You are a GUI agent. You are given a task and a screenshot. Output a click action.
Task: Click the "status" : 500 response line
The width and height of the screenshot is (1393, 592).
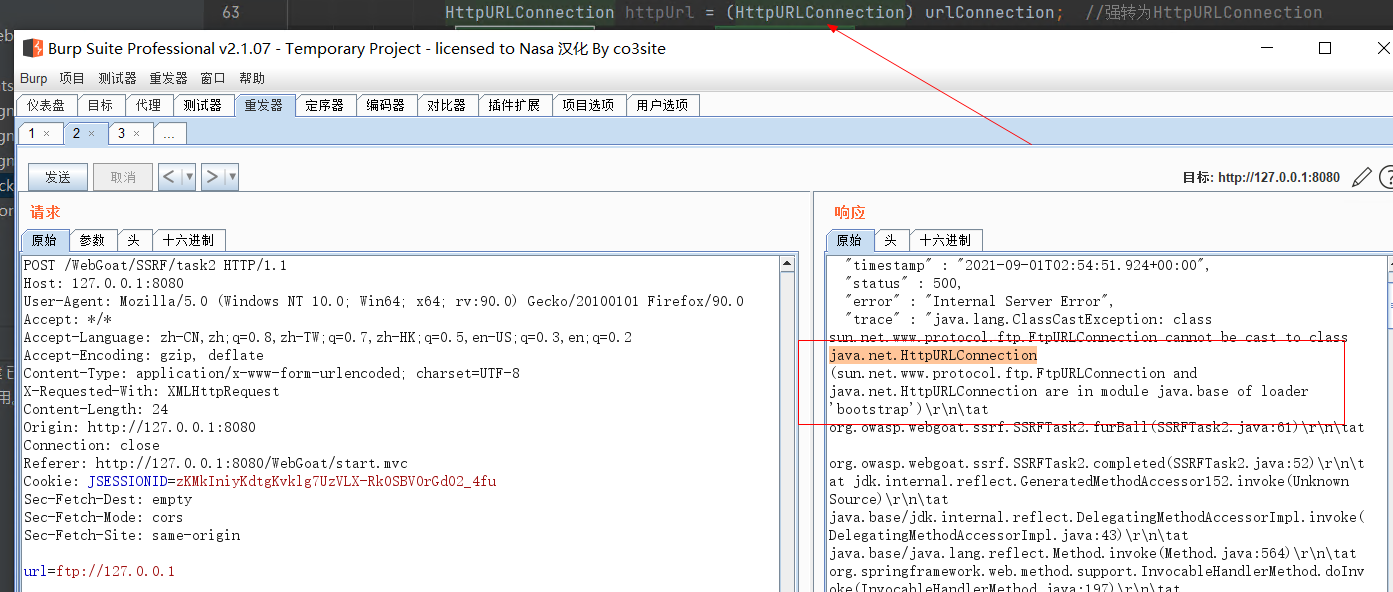pyautogui.click(x=904, y=283)
